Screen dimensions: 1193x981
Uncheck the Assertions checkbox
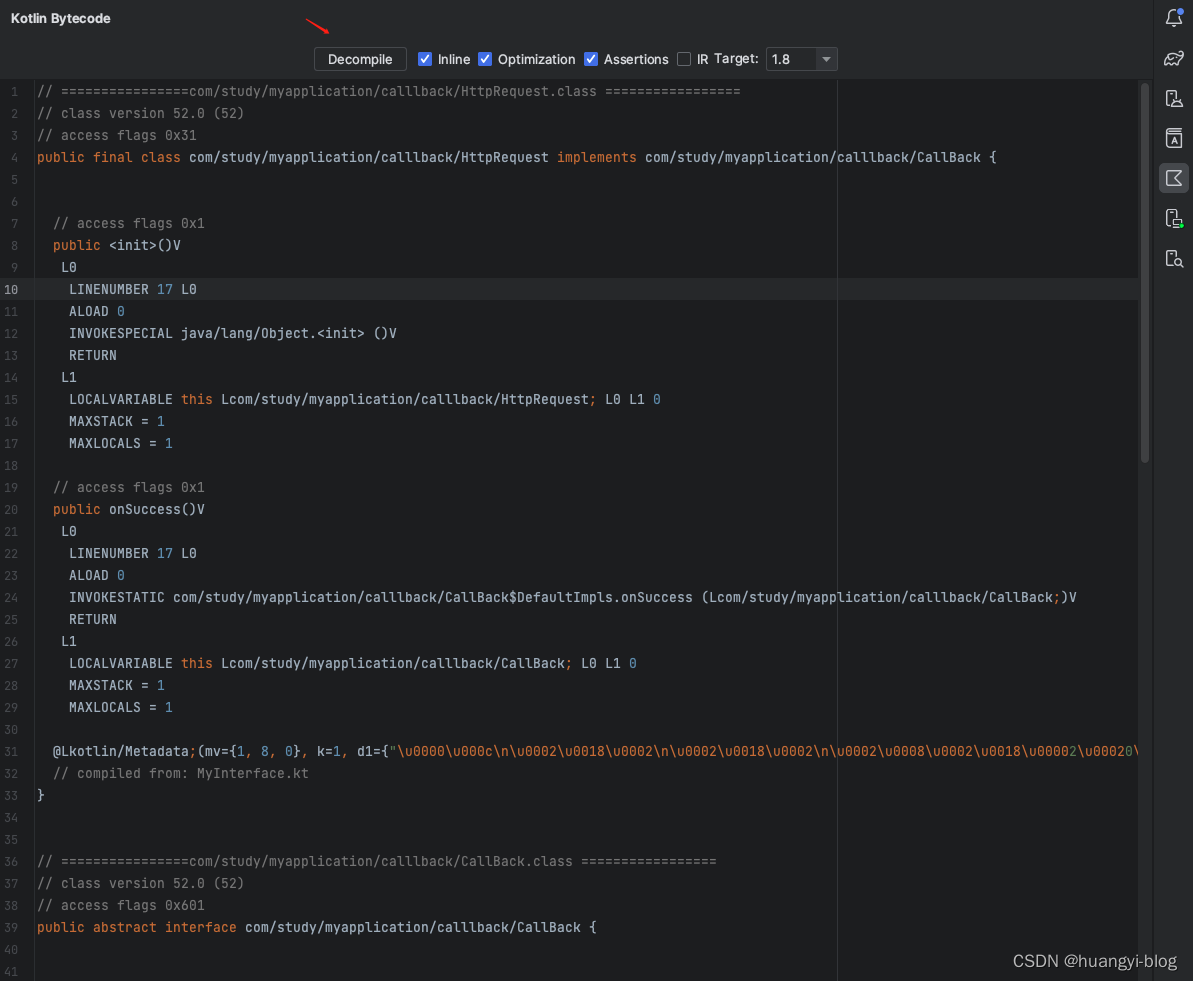coord(590,59)
